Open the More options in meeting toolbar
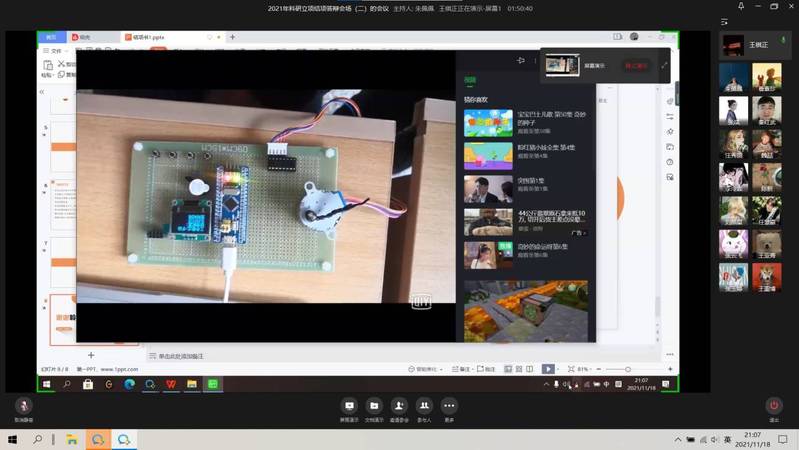799x450 pixels. [x=449, y=406]
